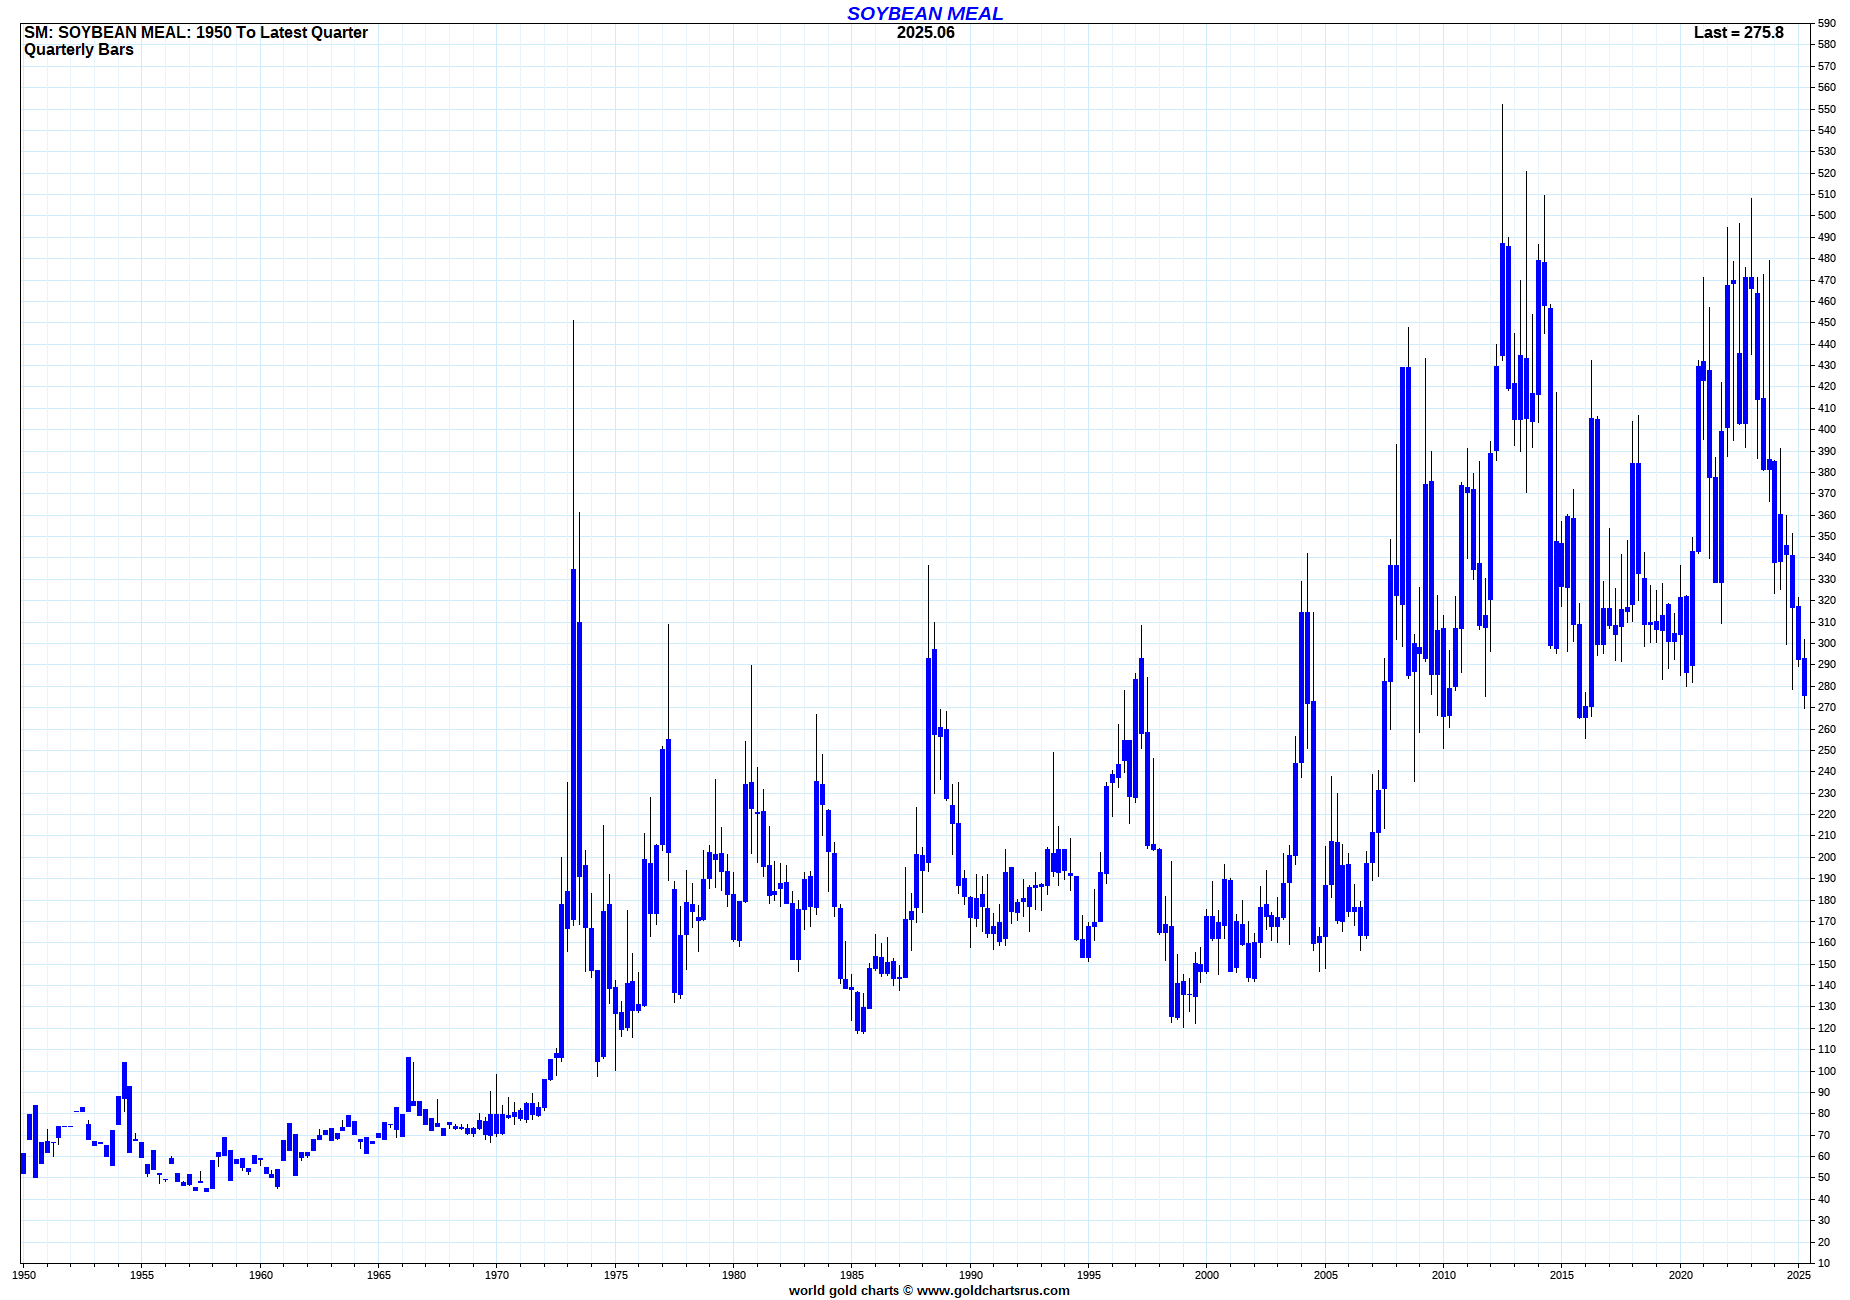Screen dimensions: 1850x1300
Task: Click the 590 price axis label
Action: click(1827, 23)
